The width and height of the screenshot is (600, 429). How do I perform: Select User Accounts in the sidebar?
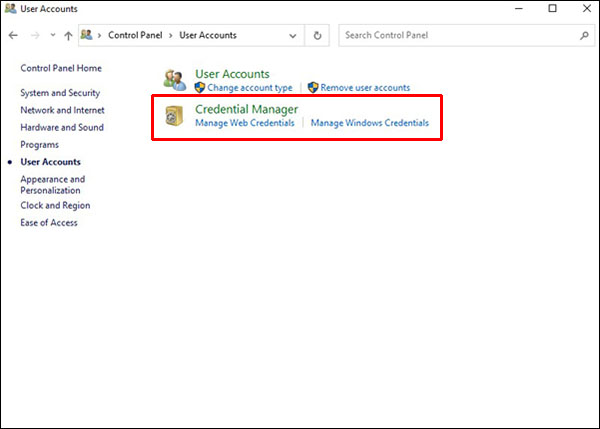(x=51, y=162)
